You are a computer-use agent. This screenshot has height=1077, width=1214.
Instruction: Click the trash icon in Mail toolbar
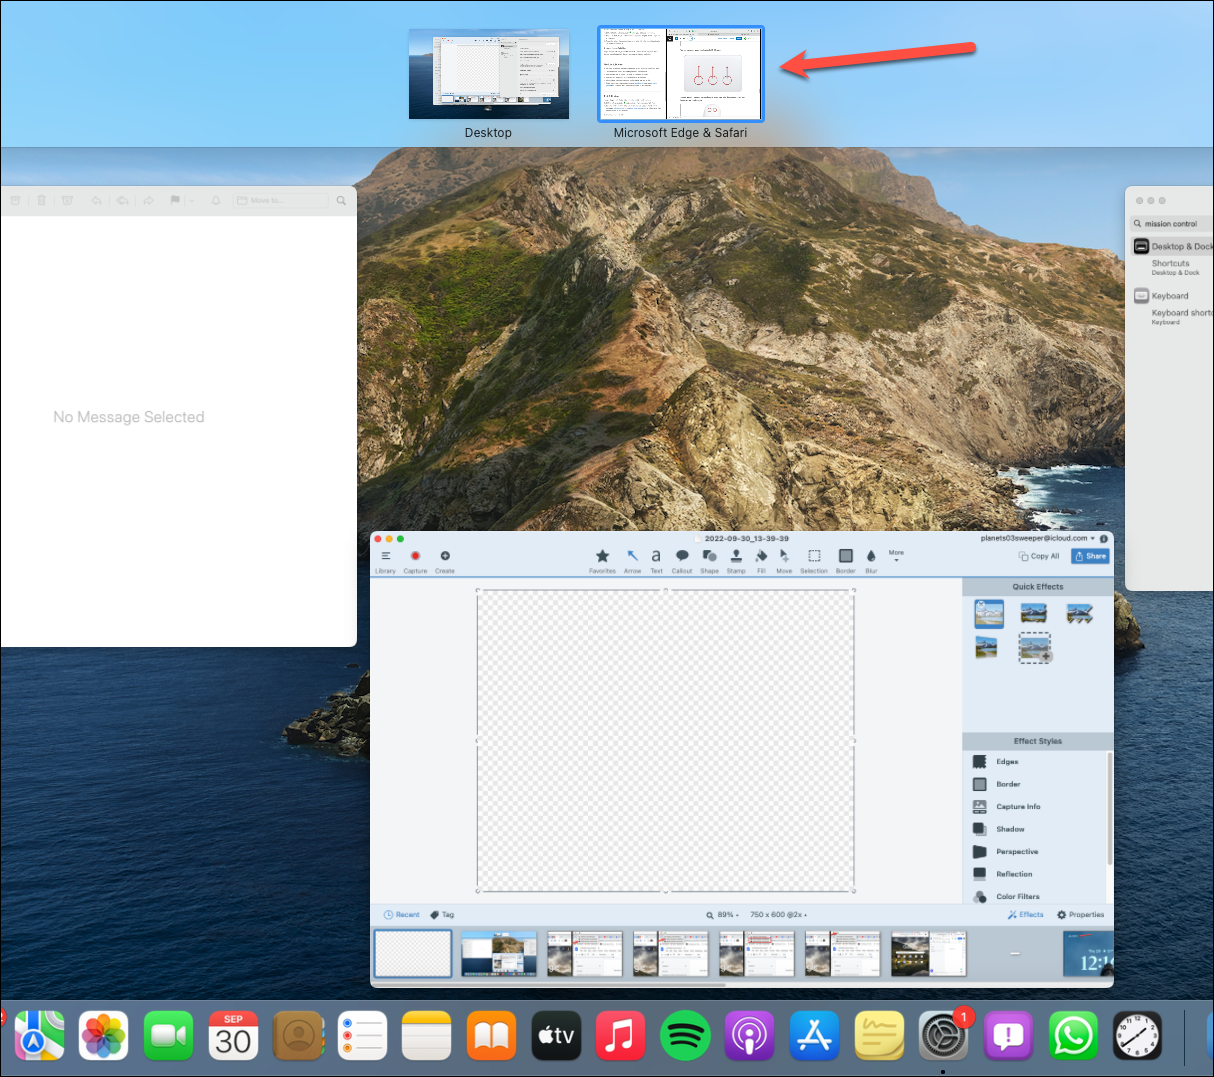click(41, 201)
